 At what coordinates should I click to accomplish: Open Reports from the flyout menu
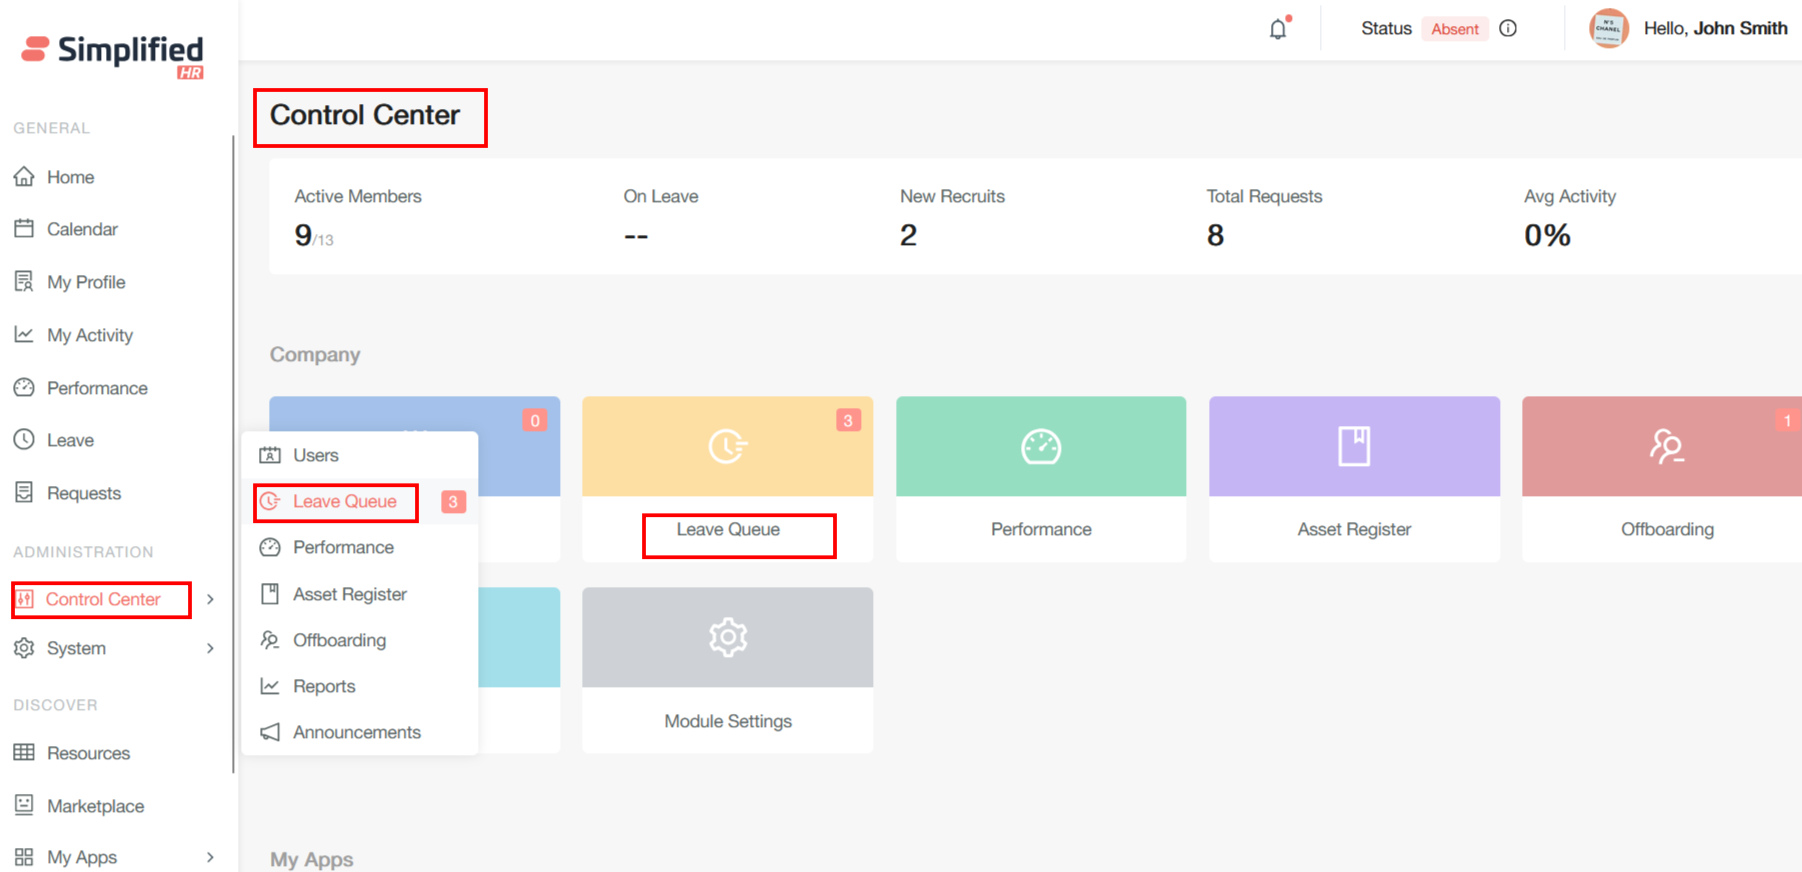pos(323,686)
